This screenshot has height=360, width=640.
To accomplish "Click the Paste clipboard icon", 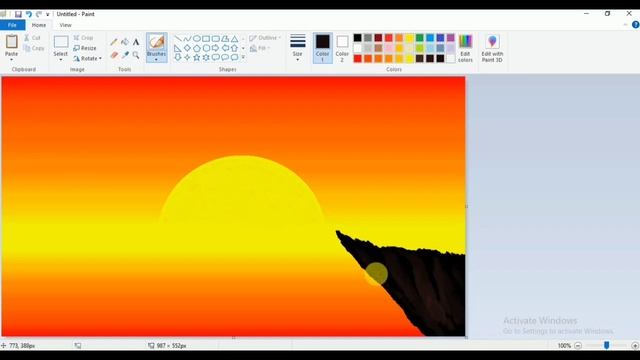I will (x=11, y=42).
